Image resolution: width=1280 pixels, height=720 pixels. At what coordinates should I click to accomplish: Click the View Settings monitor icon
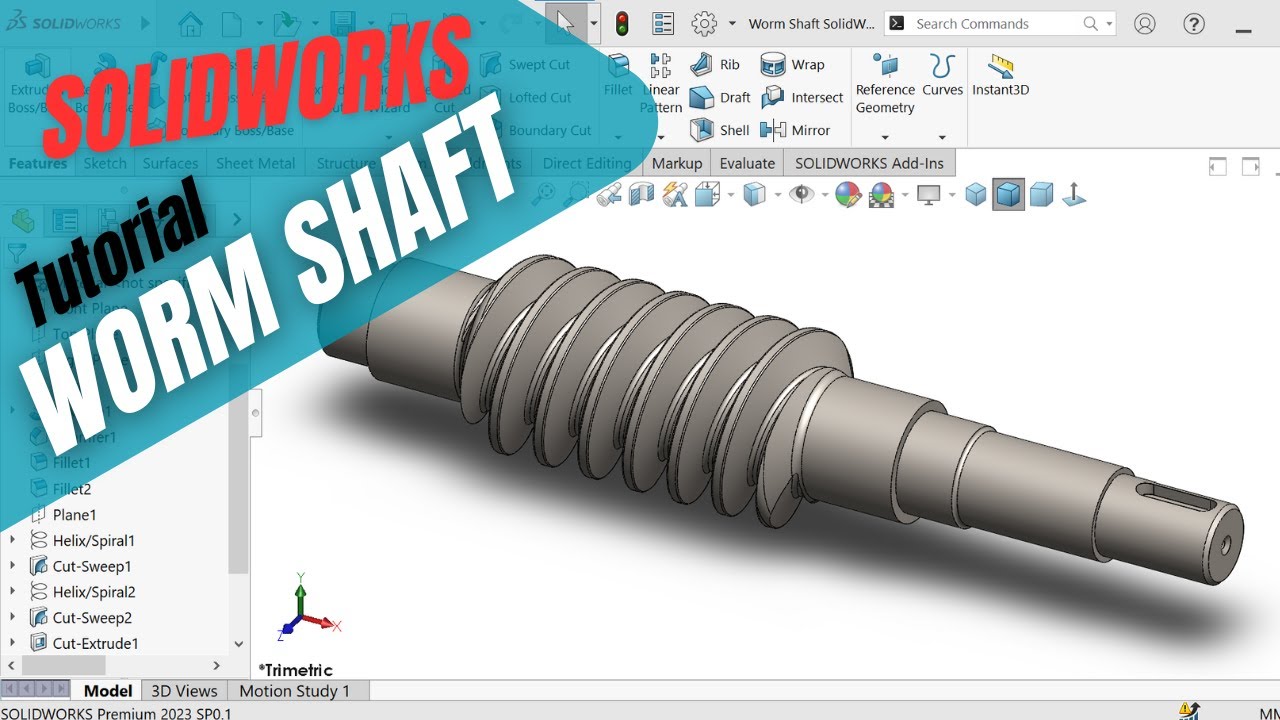pos(929,194)
